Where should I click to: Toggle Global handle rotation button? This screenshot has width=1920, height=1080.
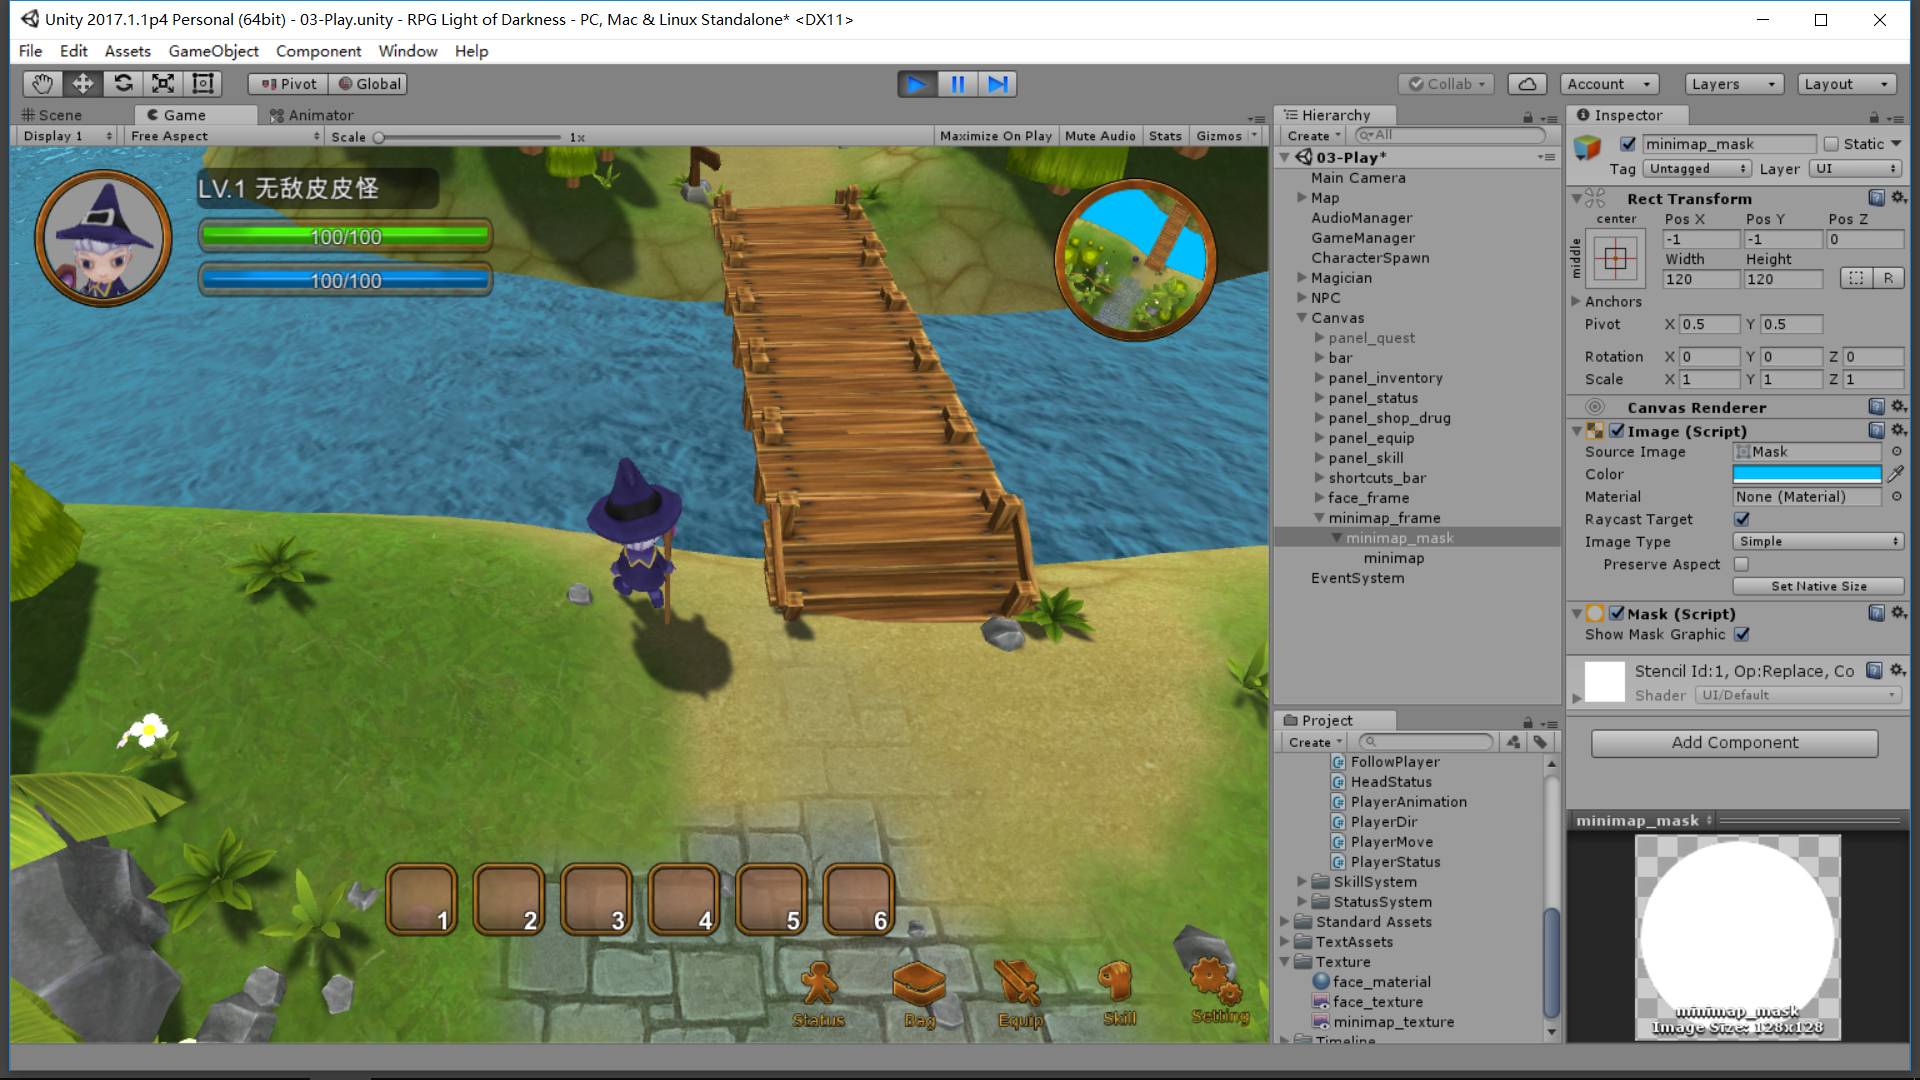coord(369,84)
